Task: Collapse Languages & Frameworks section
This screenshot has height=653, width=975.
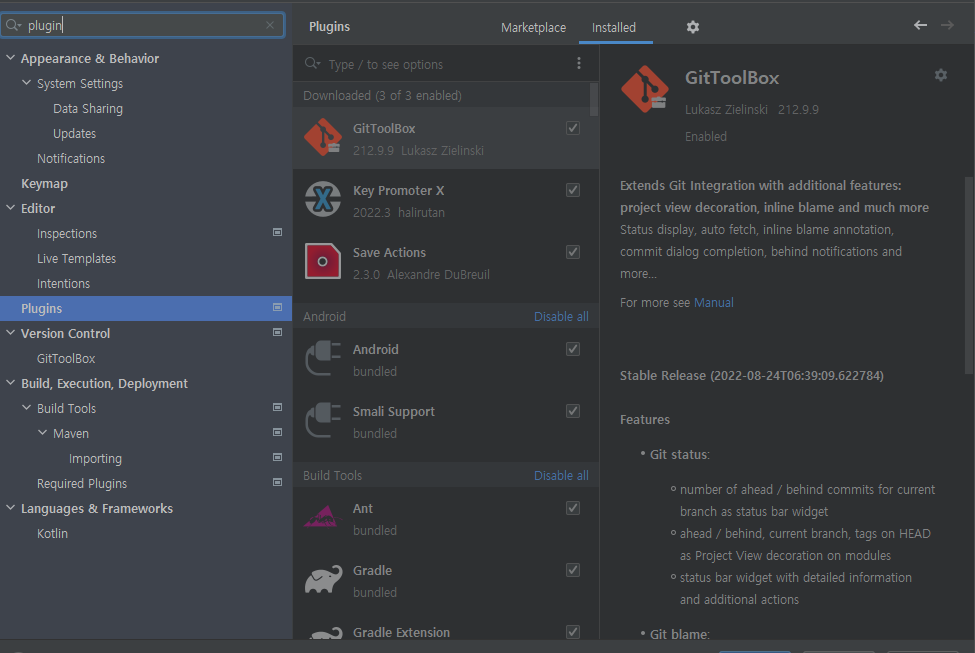Action: pyautogui.click(x=11, y=508)
